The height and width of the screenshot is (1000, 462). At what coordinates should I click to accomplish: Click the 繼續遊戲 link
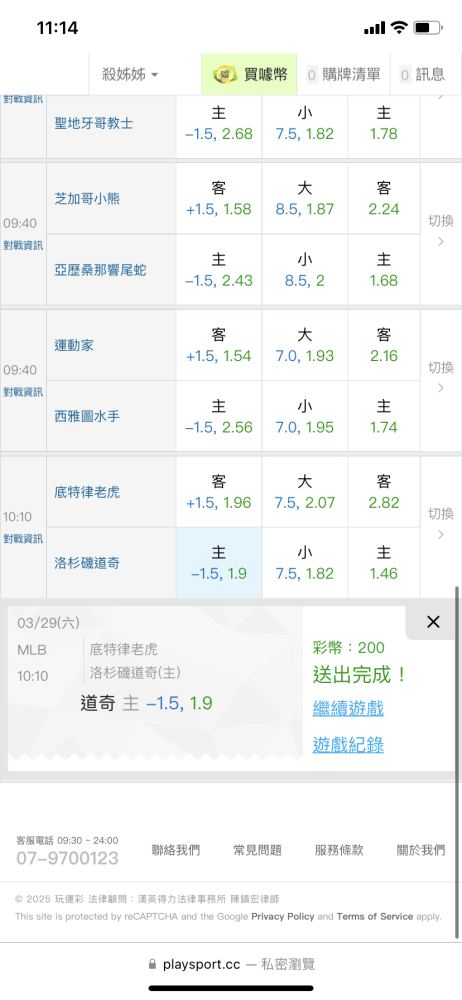coord(348,708)
